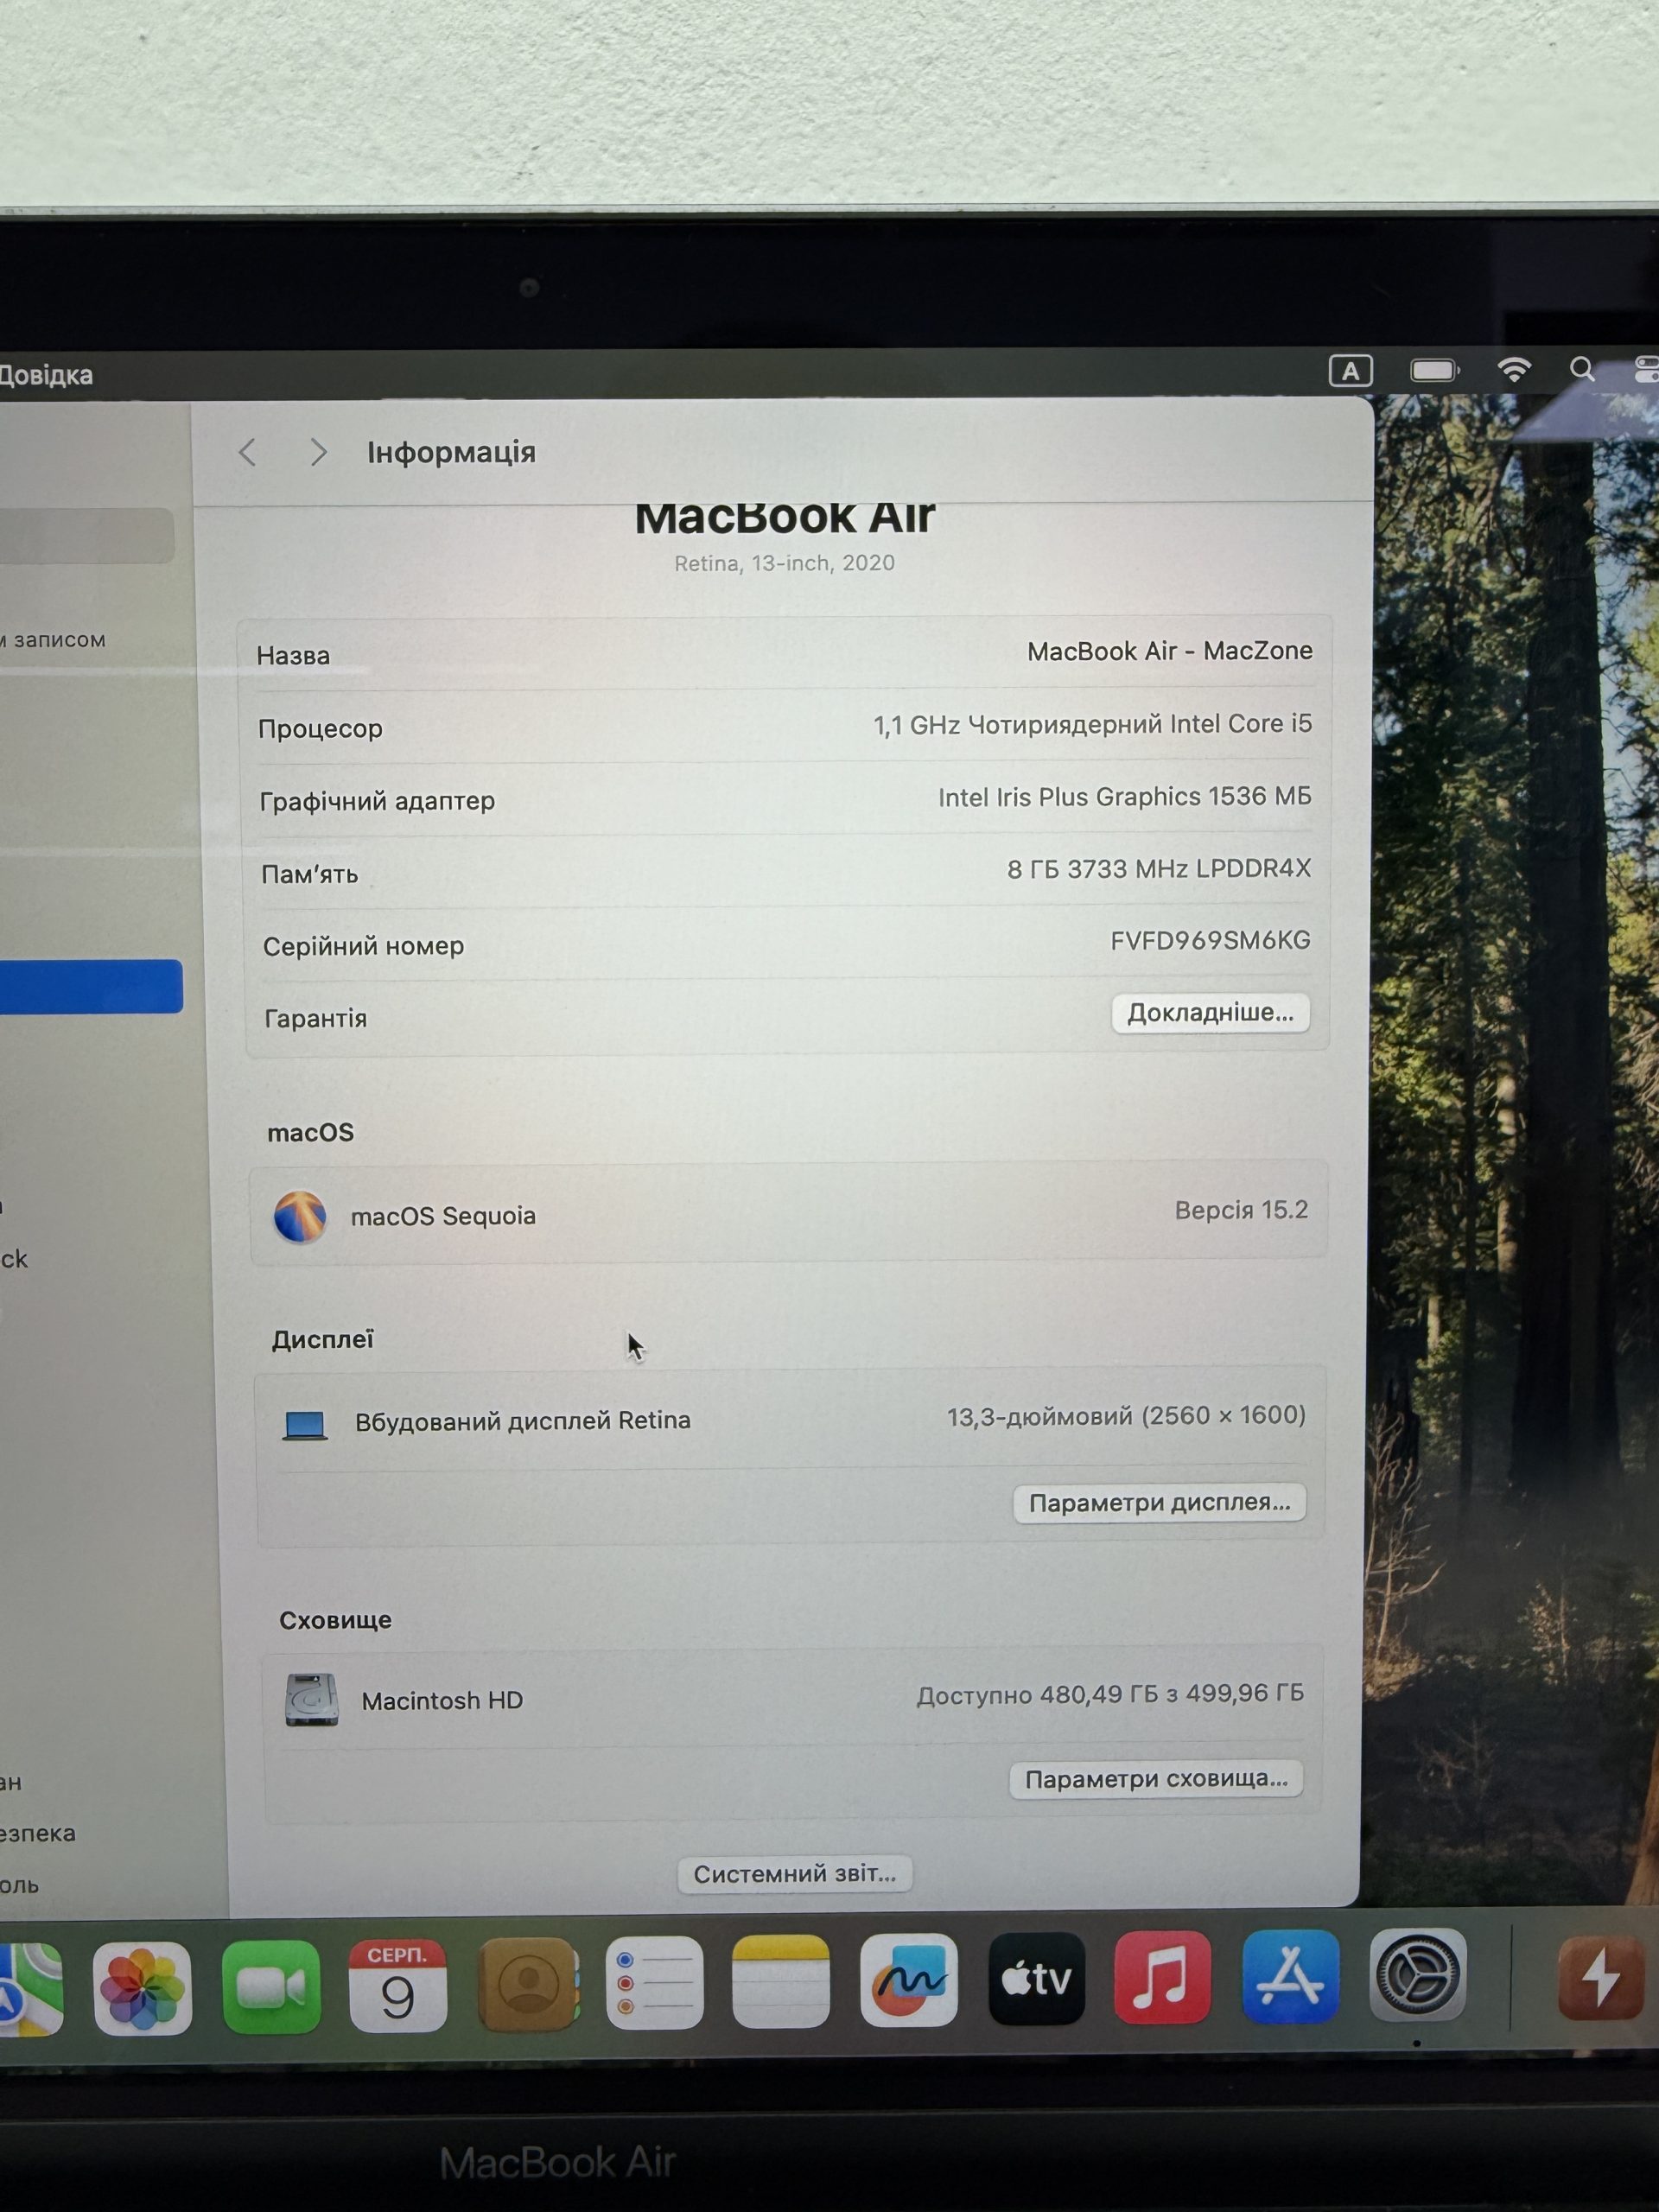Click the computer name MacBook Air - MacZone
This screenshot has width=1659, height=2212.
(1169, 651)
